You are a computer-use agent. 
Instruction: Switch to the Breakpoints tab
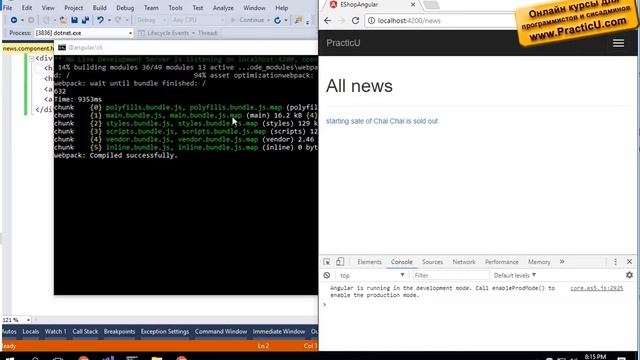119,331
